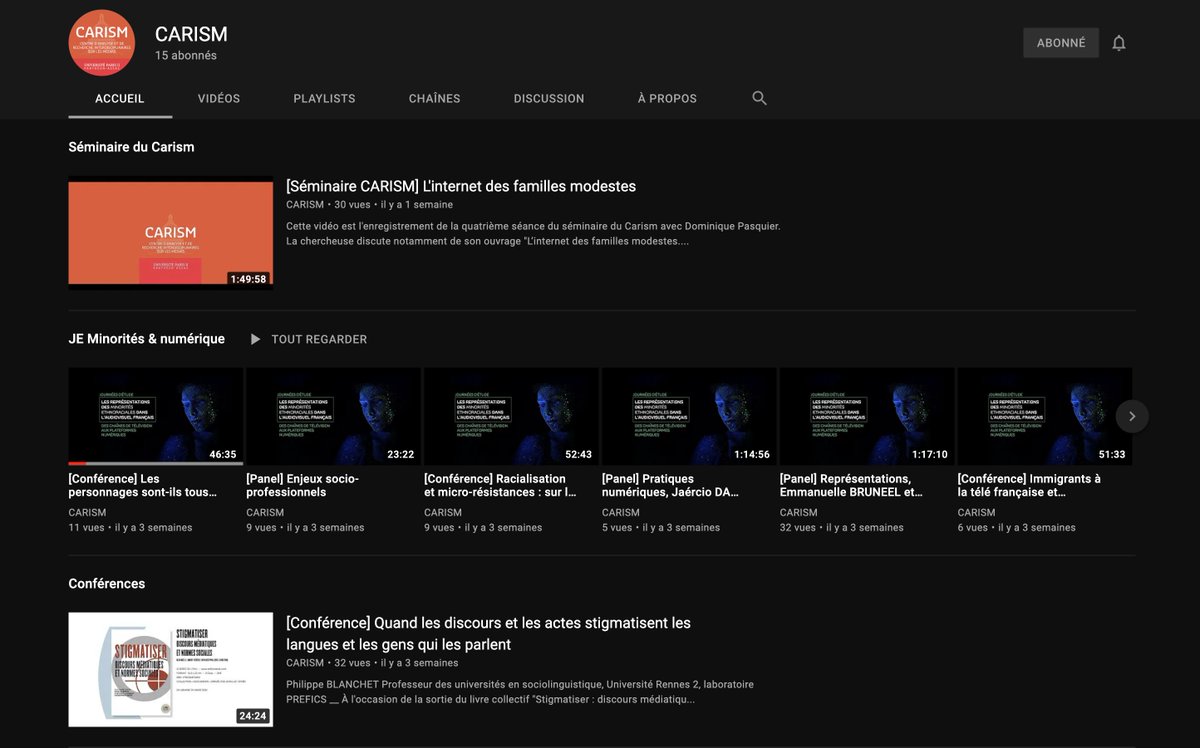Image resolution: width=1200 pixels, height=748 pixels.
Task: Go to the Discussion tab
Action: 549,98
